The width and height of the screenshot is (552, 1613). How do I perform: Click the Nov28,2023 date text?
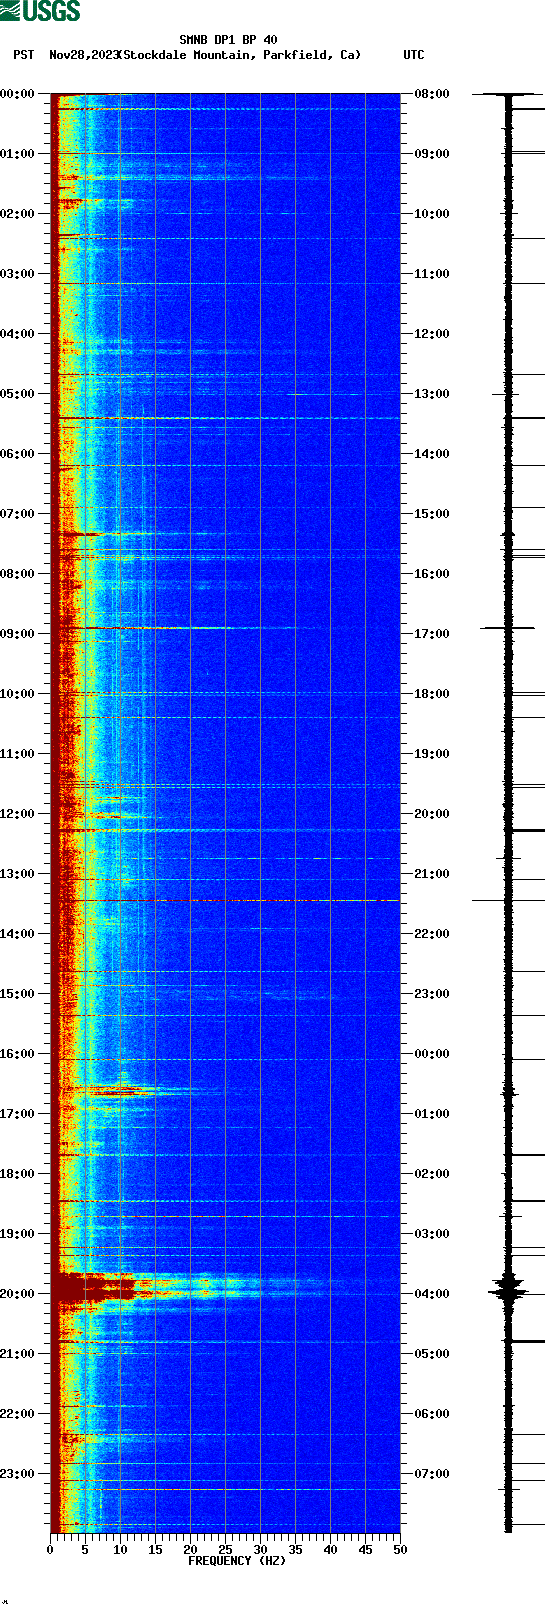(x=84, y=55)
